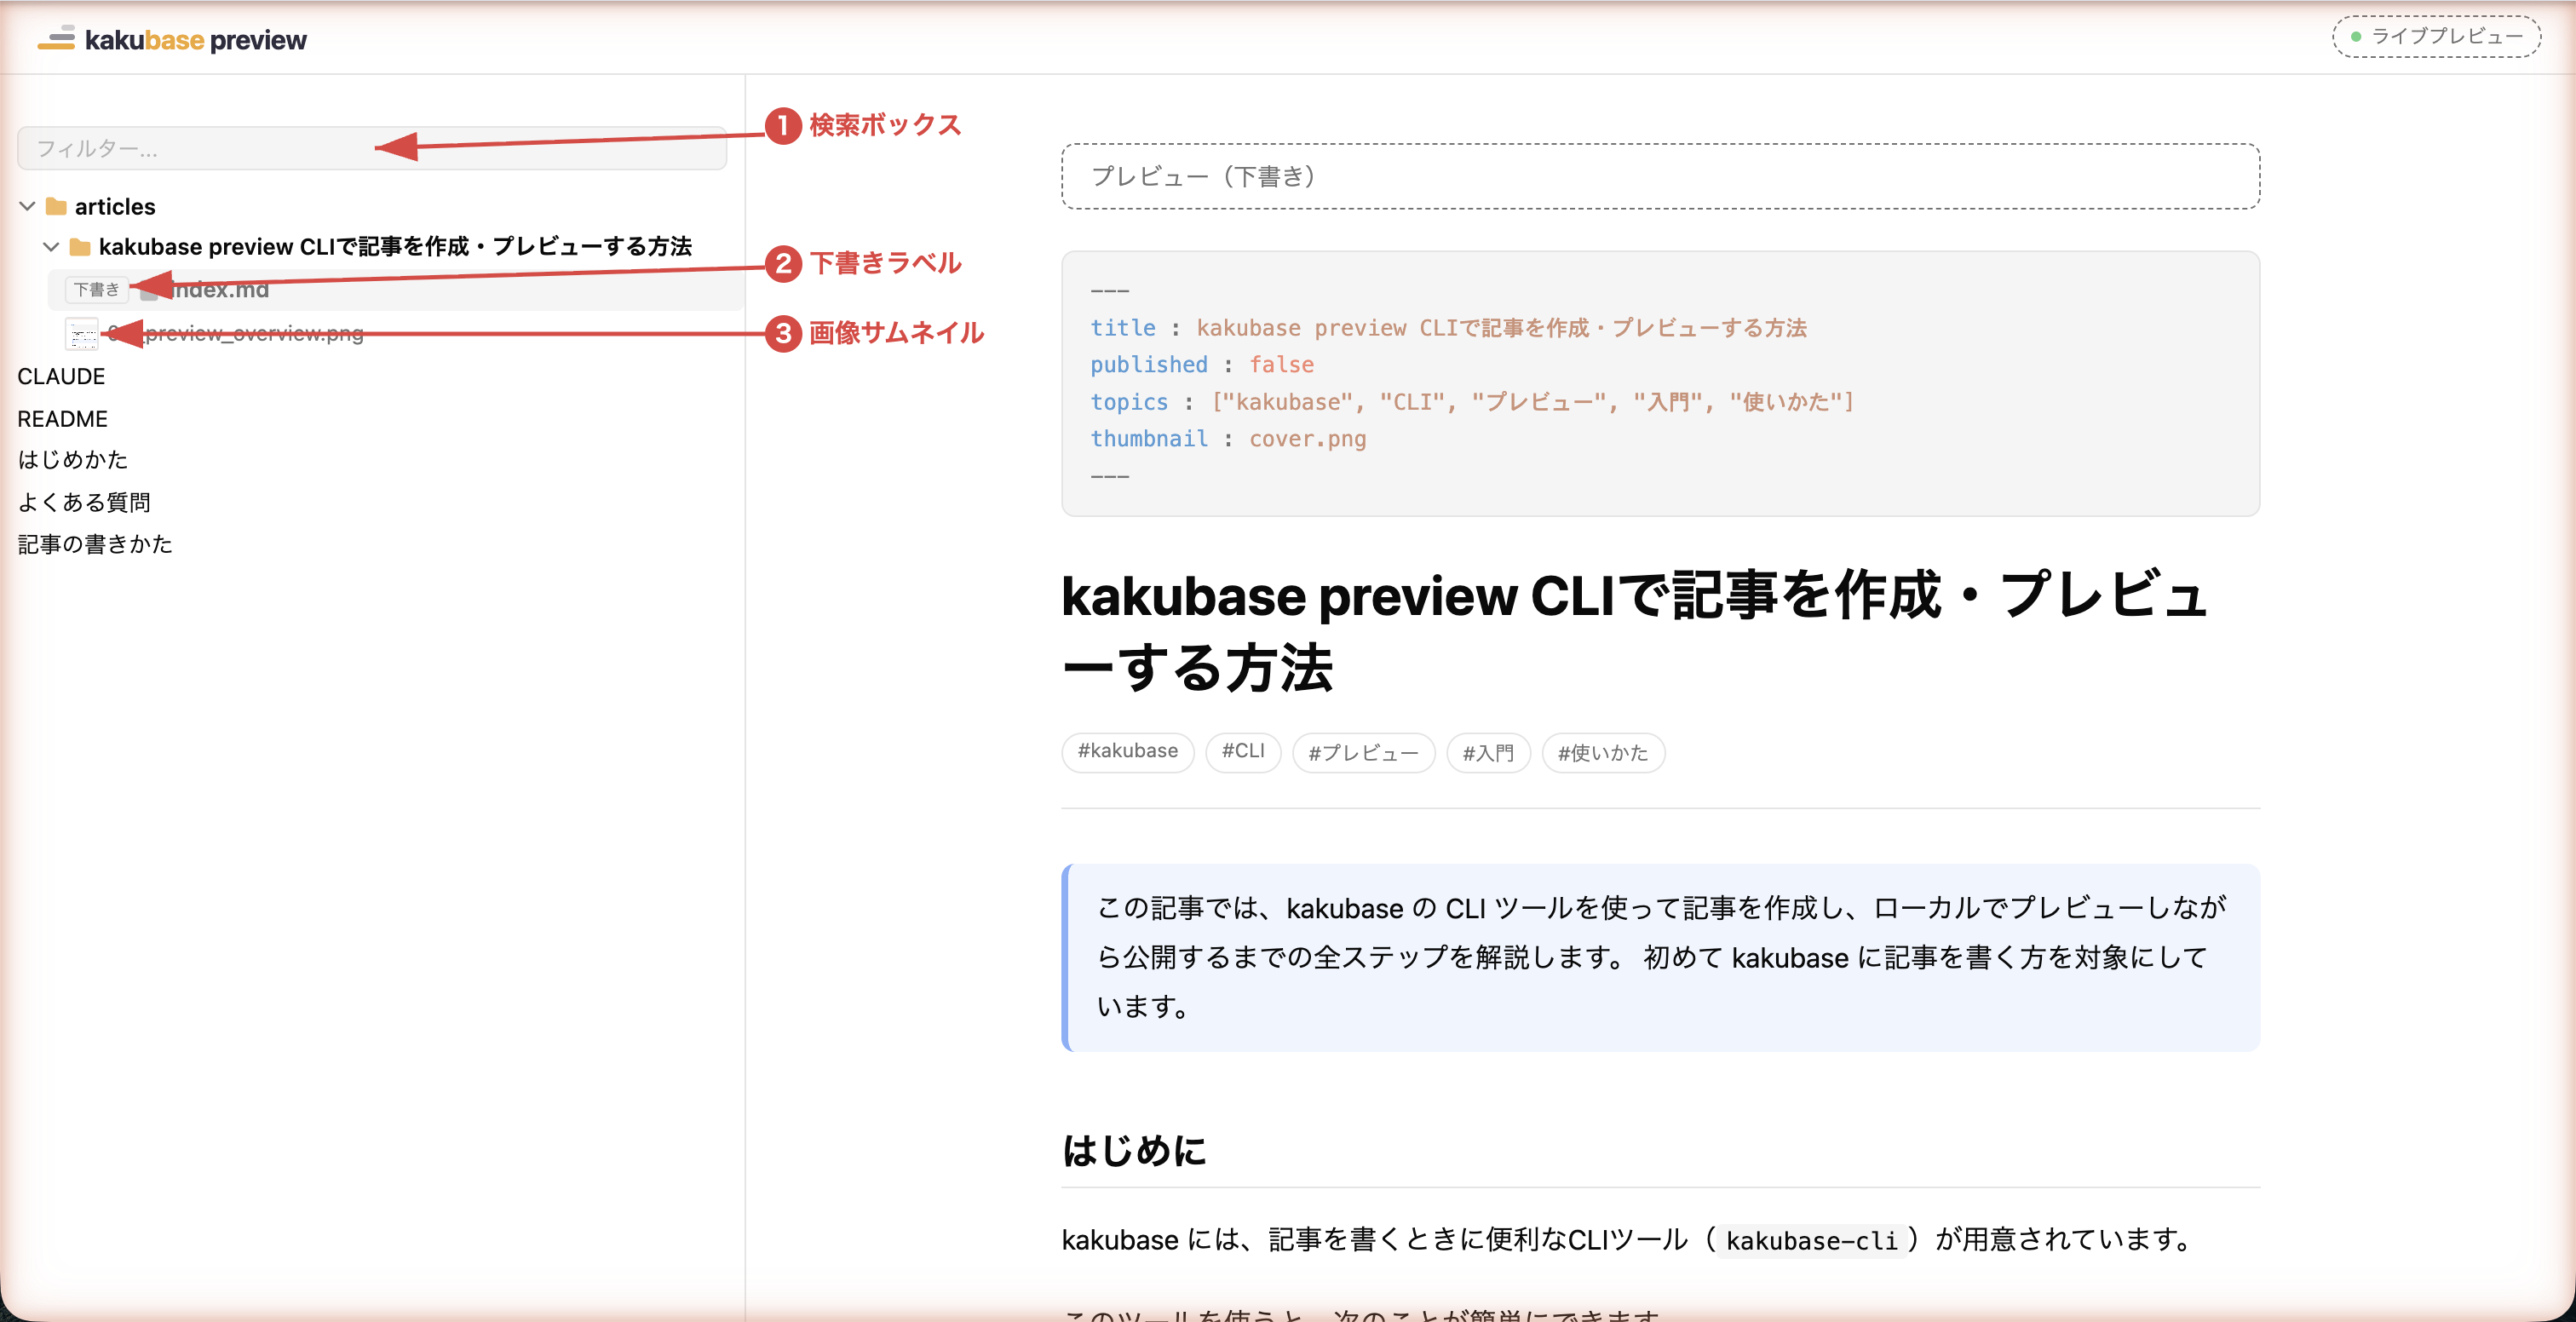Click the #プレビュー tag
The width and height of the screenshot is (2576, 1322).
(1364, 752)
